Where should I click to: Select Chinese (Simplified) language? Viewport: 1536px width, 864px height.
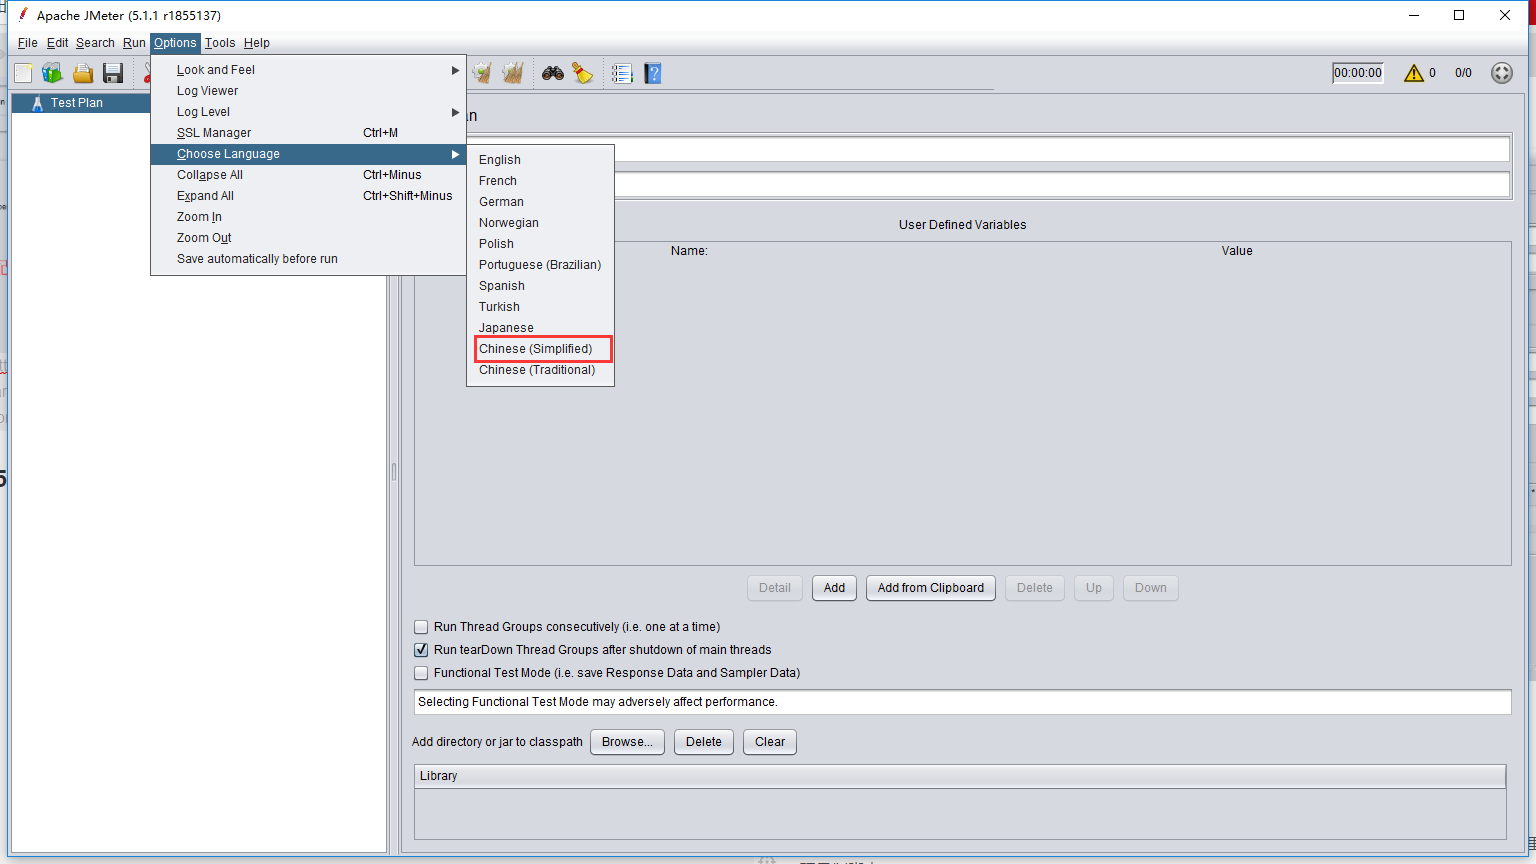click(540, 349)
